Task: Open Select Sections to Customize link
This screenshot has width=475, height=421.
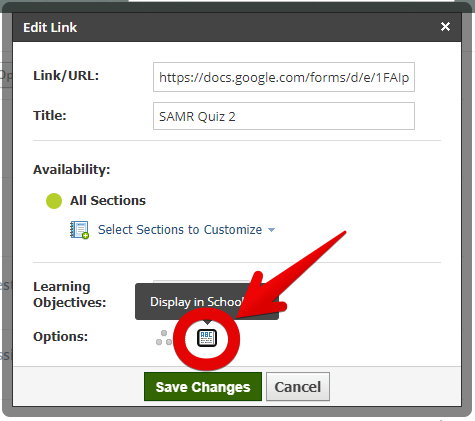Action: click(x=180, y=230)
